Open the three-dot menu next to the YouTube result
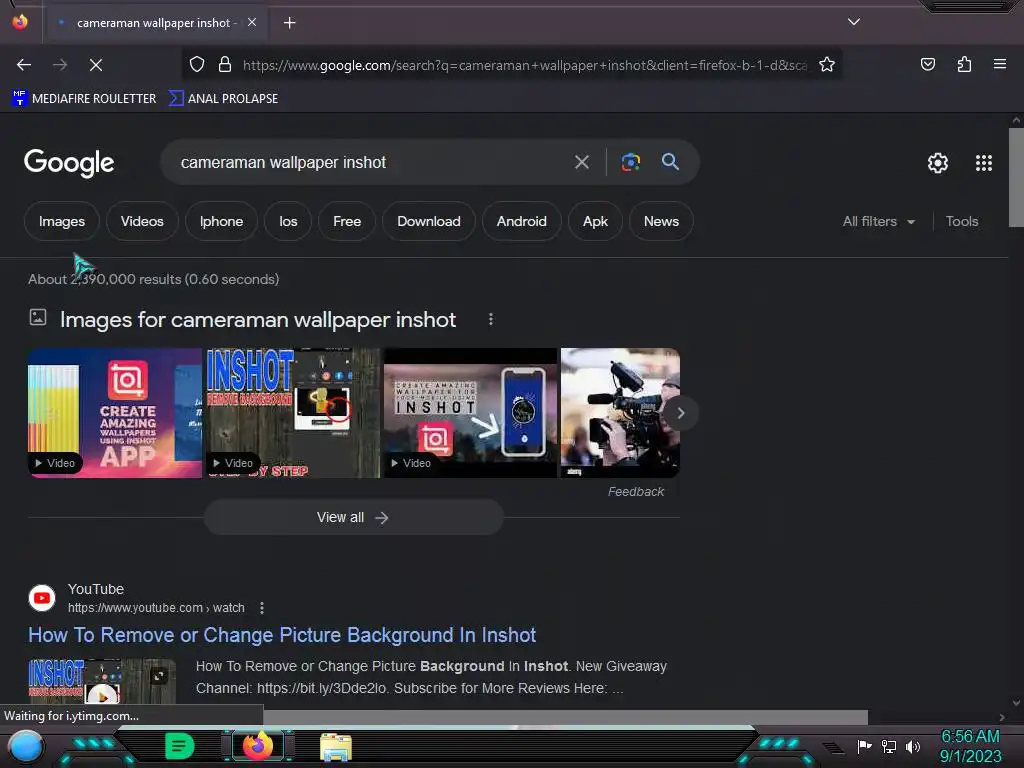This screenshot has width=1024, height=768. pos(262,608)
